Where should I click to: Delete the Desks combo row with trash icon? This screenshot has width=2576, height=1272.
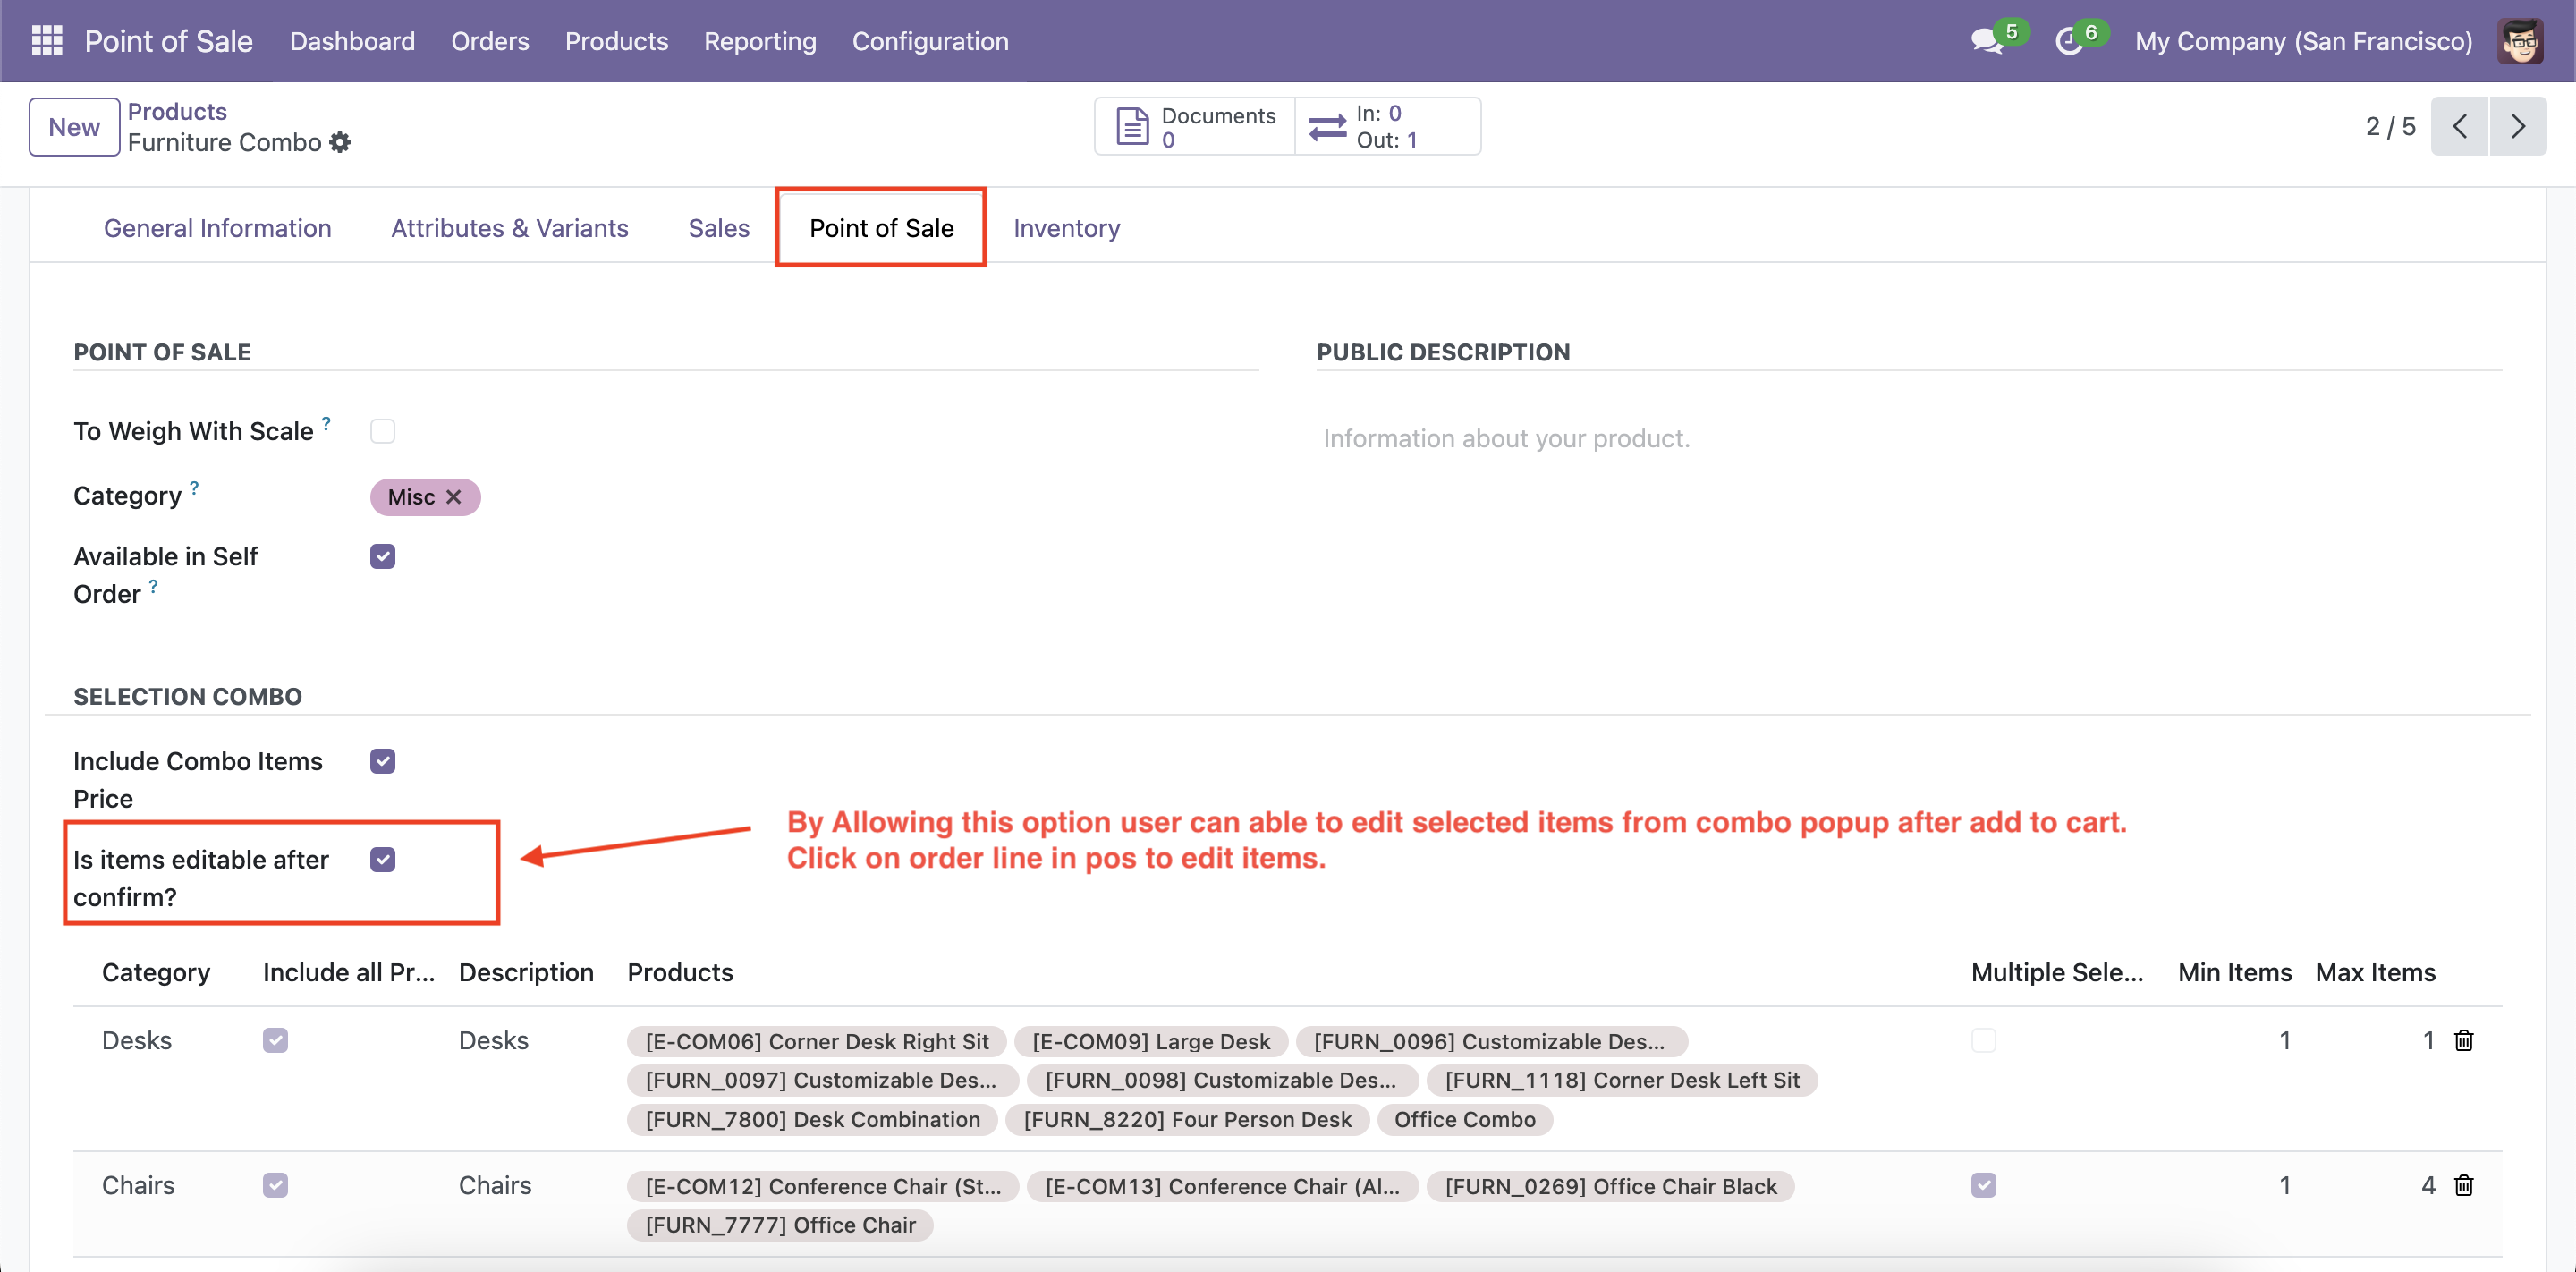[2464, 1041]
